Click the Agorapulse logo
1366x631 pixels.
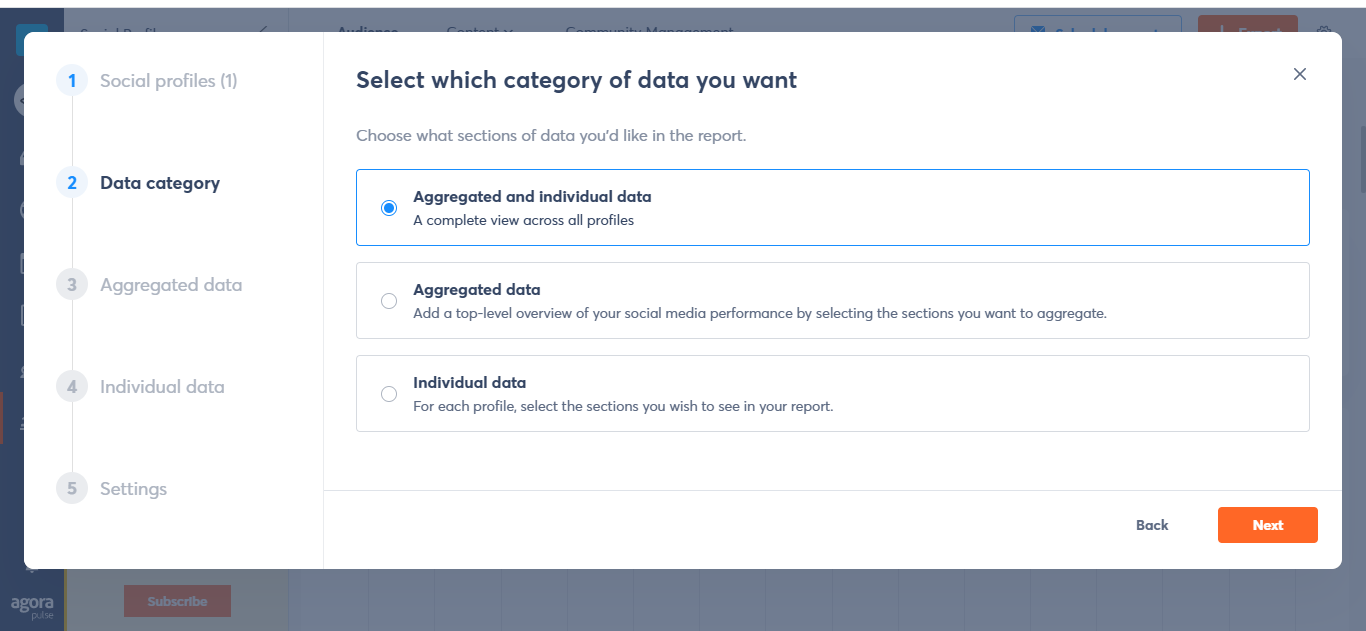pos(32,606)
